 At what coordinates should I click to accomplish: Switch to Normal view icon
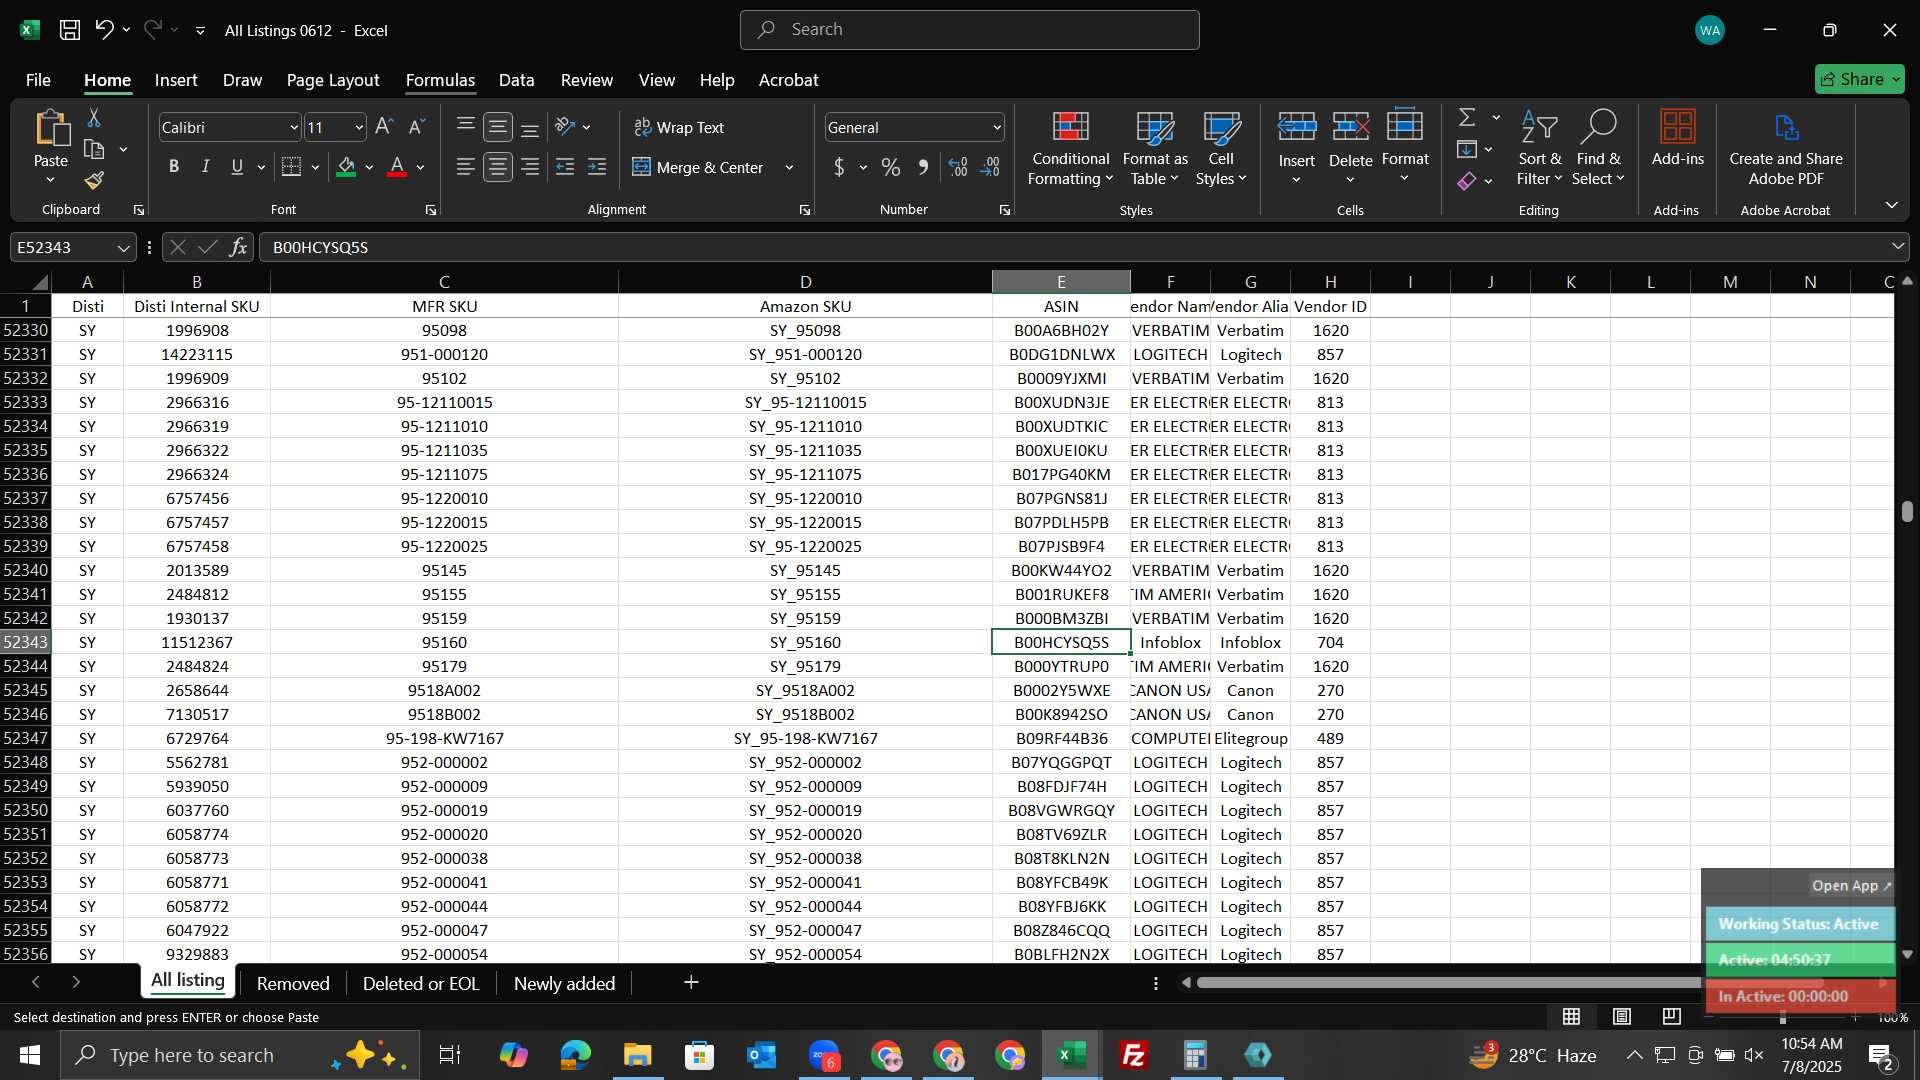click(1571, 1017)
